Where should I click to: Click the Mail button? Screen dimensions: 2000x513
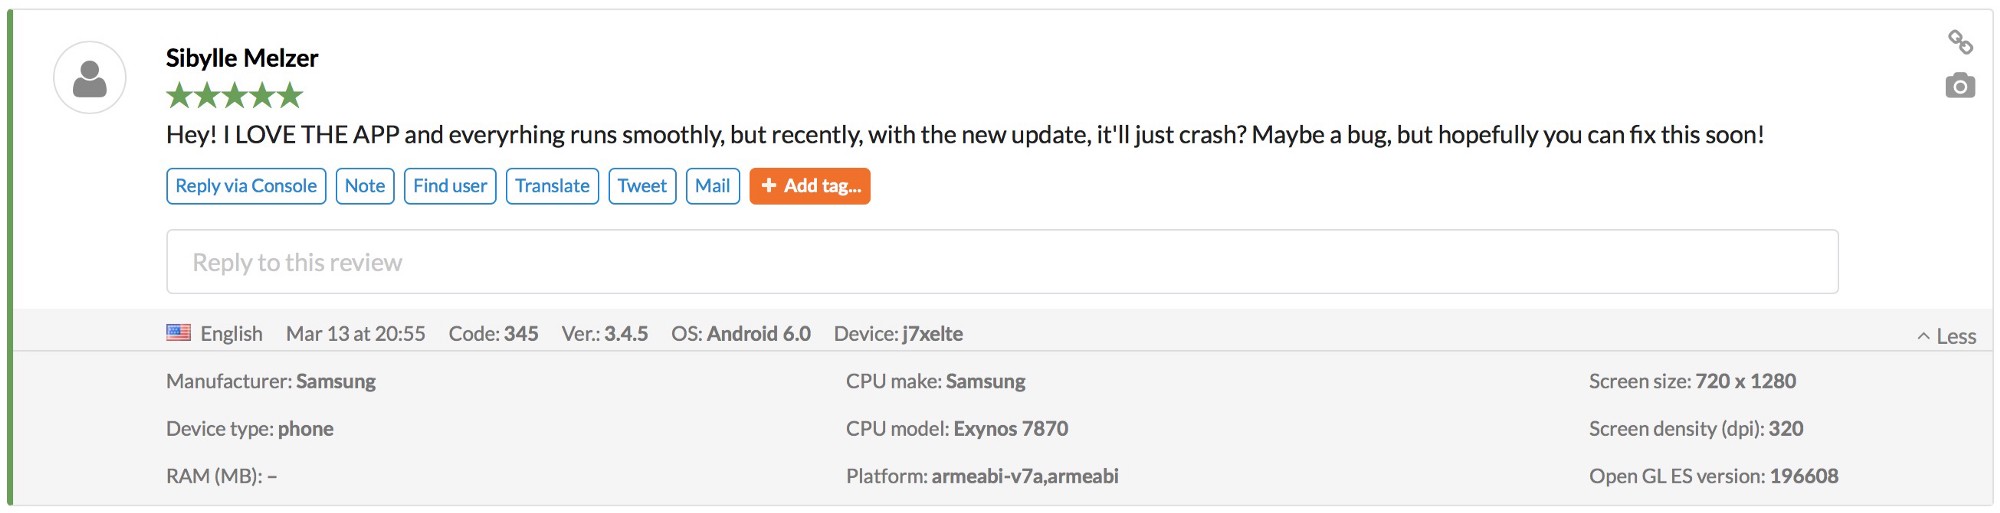tap(712, 186)
